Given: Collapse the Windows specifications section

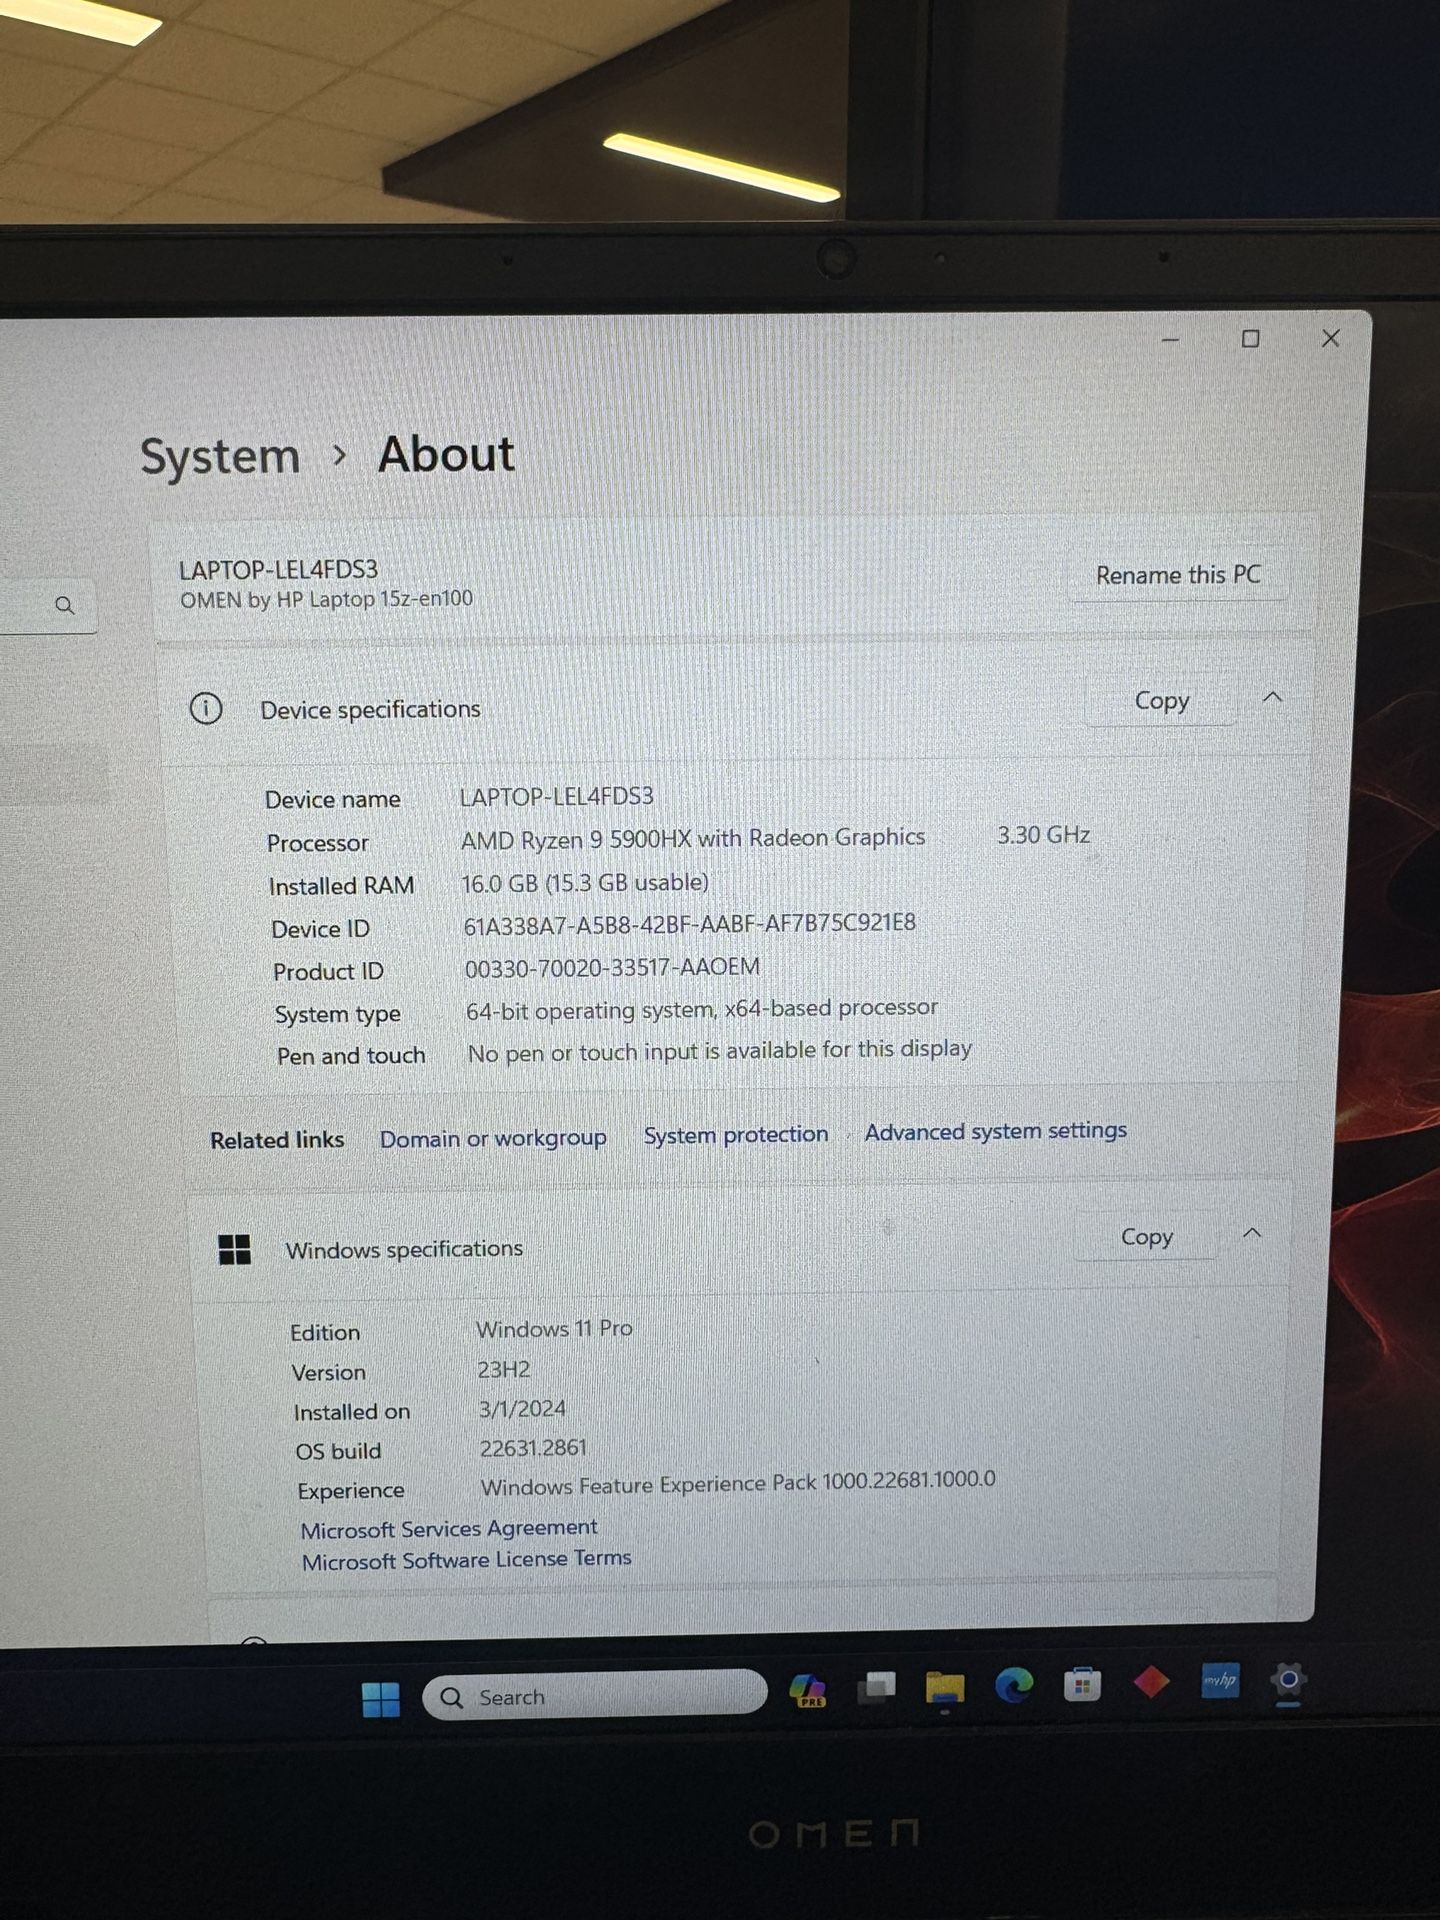Looking at the screenshot, I should pyautogui.click(x=1251, y=1233).
